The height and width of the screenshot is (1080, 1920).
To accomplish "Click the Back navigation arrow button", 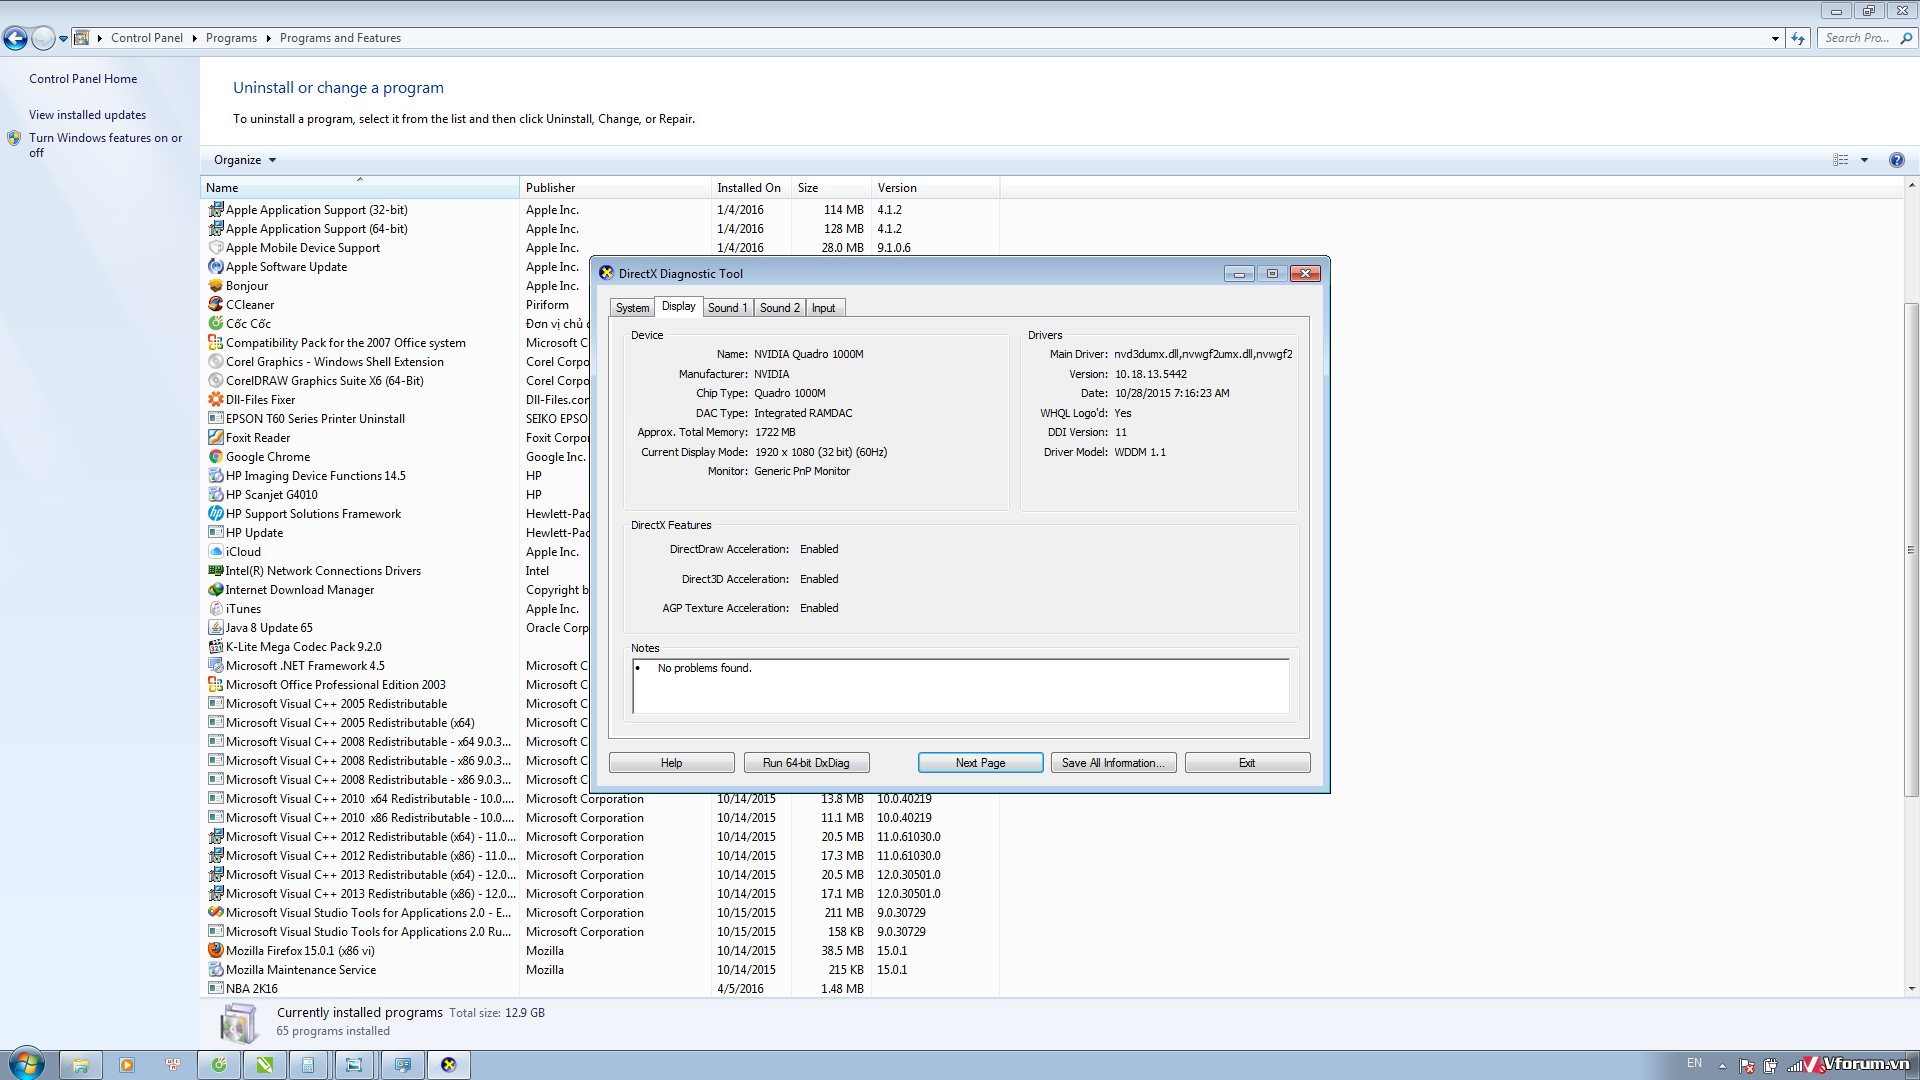I will 15,38.
